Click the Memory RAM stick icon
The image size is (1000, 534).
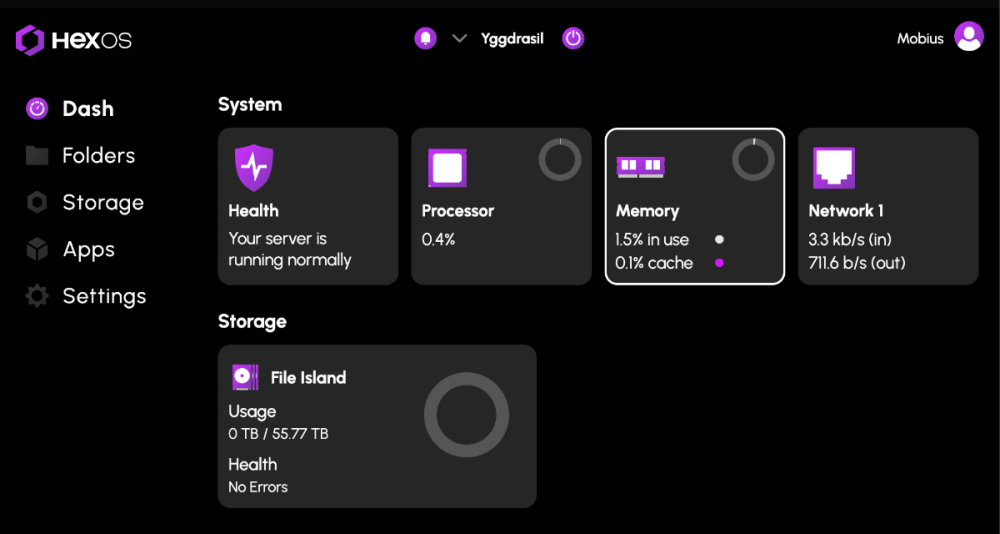click(x=641, y=167)
